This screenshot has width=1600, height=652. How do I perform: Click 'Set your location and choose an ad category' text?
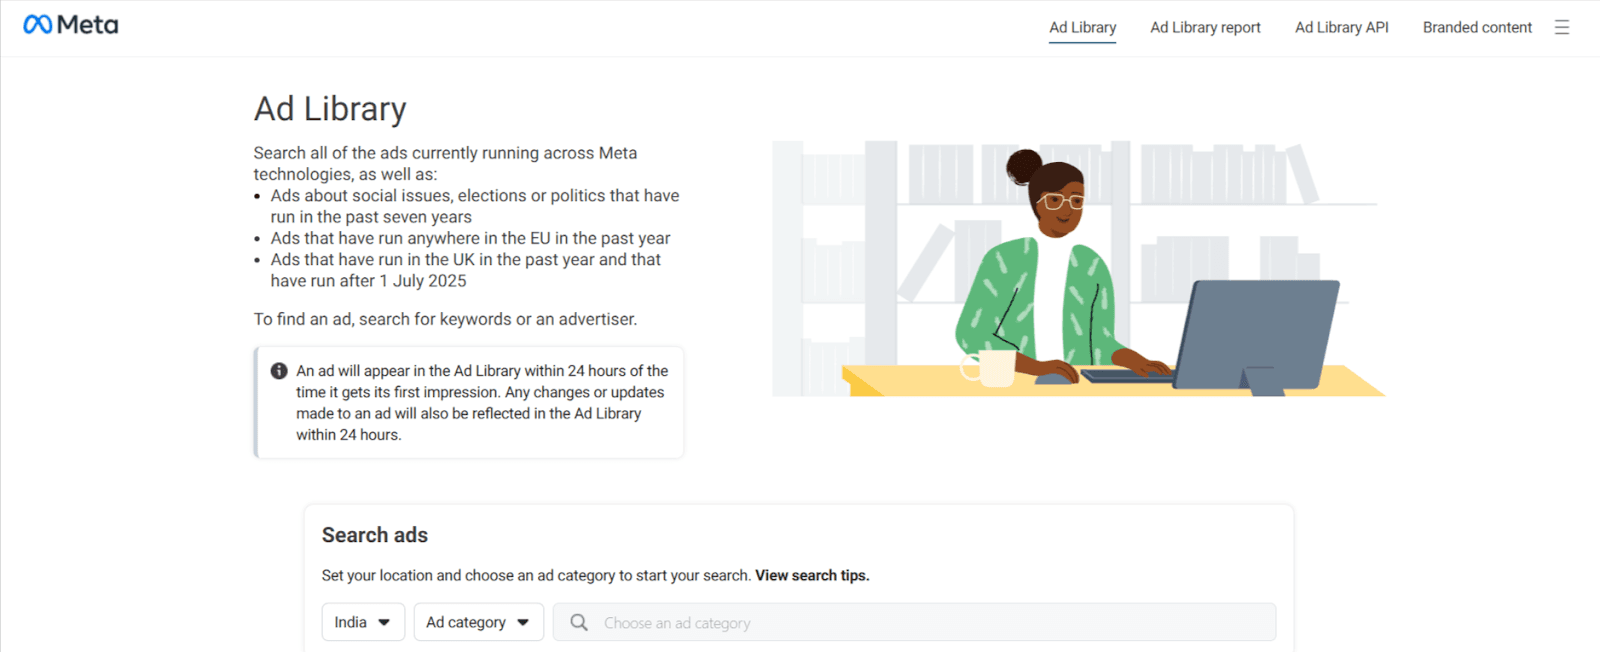(536, 575)
